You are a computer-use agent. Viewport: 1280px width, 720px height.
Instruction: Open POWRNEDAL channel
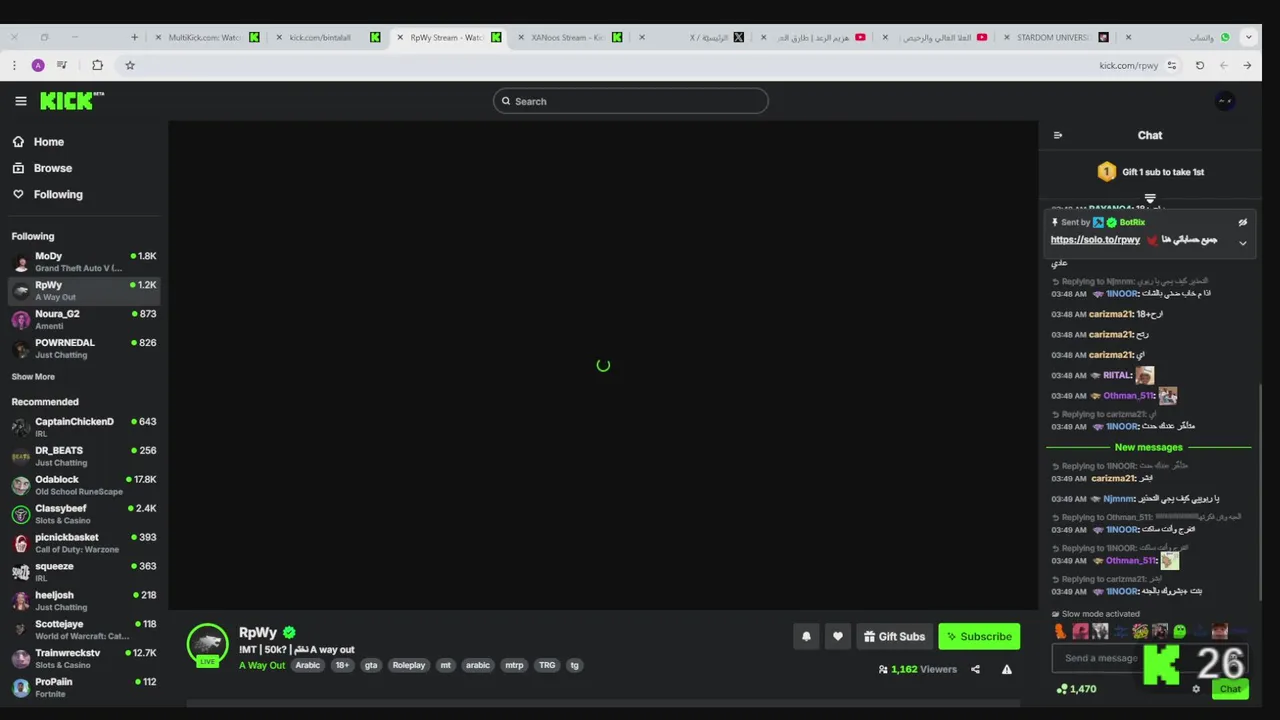(x=84, y=349)
